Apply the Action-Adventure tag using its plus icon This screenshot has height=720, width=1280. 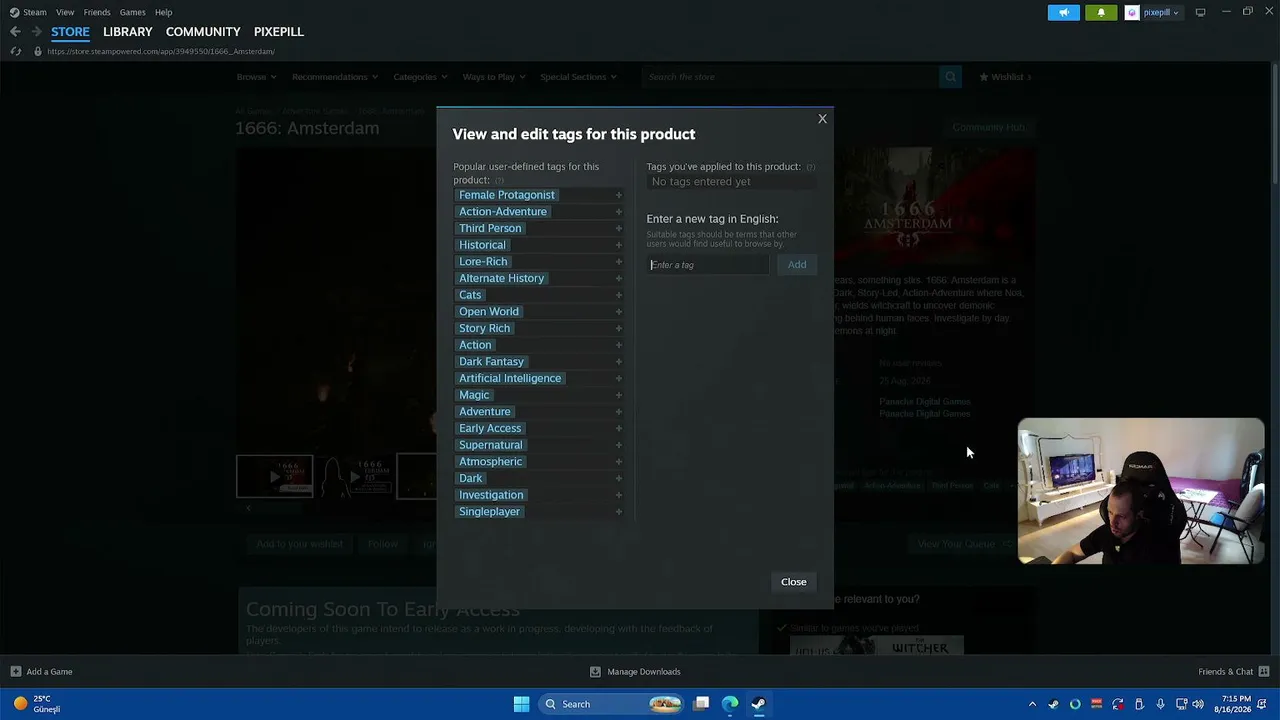click(x=619, y=212)
